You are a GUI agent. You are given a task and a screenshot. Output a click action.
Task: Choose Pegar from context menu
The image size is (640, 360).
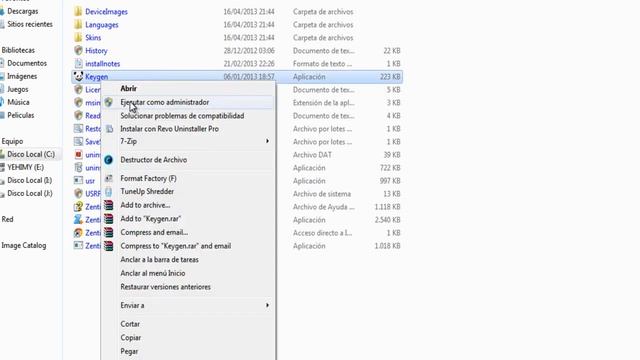tap(129, 351)
